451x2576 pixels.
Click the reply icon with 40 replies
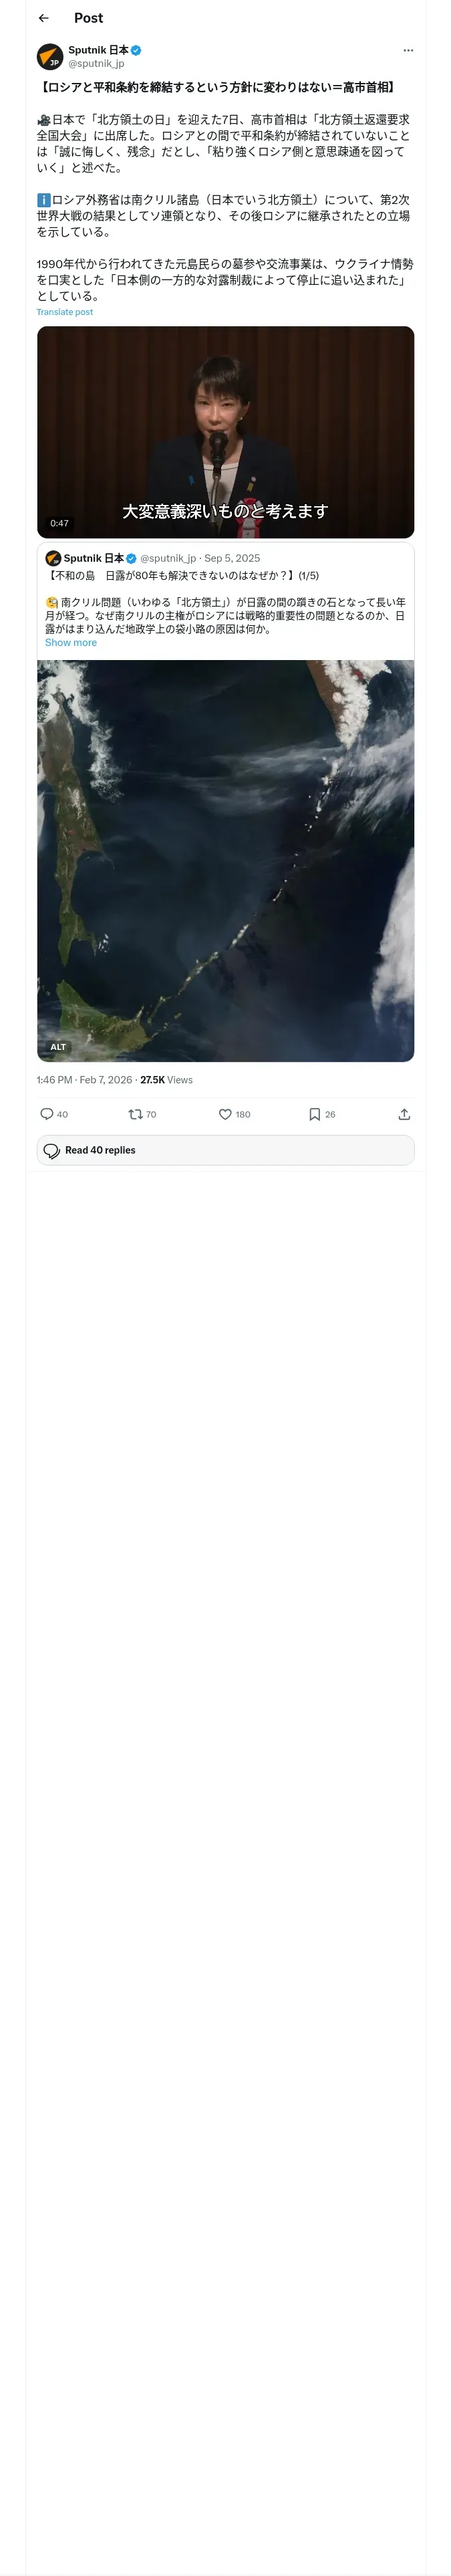[x=47, y=1114]
